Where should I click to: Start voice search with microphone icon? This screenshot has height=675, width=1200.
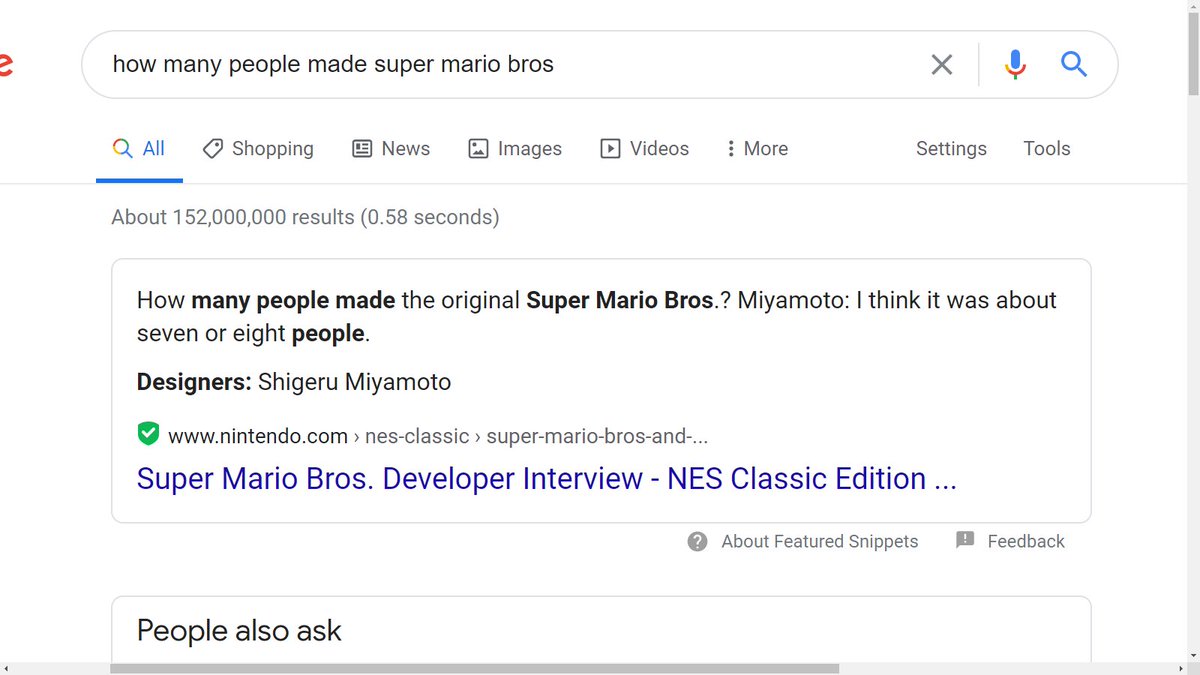1015,65
